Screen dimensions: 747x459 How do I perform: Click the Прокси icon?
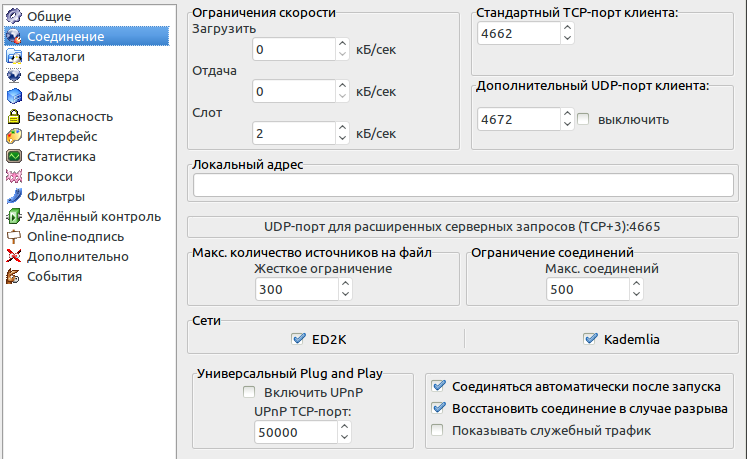pyautogui.click(x=14, y=176)
